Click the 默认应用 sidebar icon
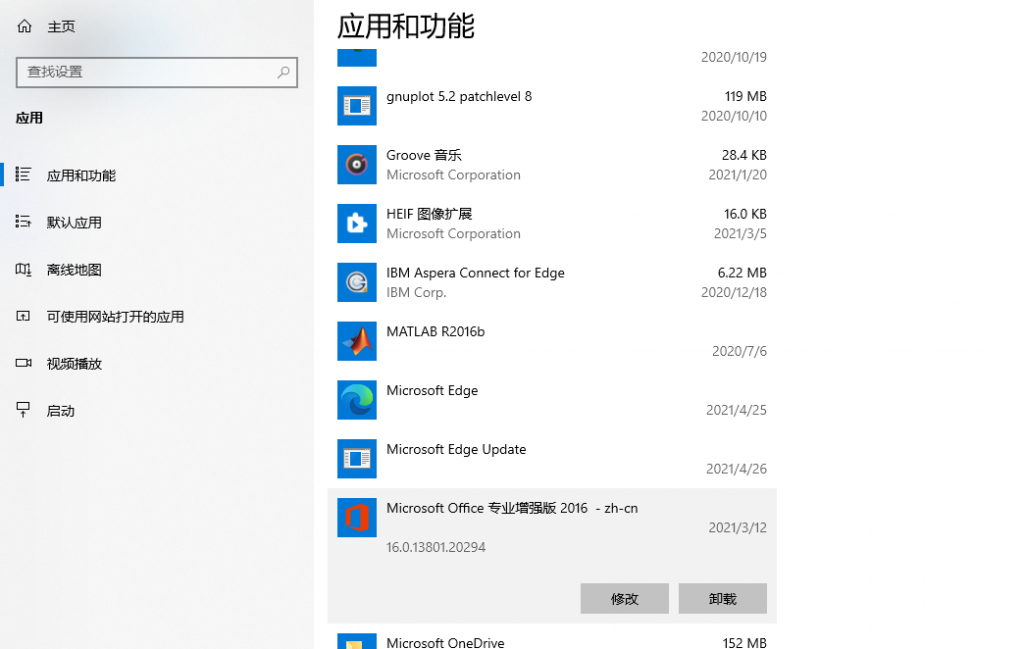Screen dimensions: 1024x649 point(24,221)
